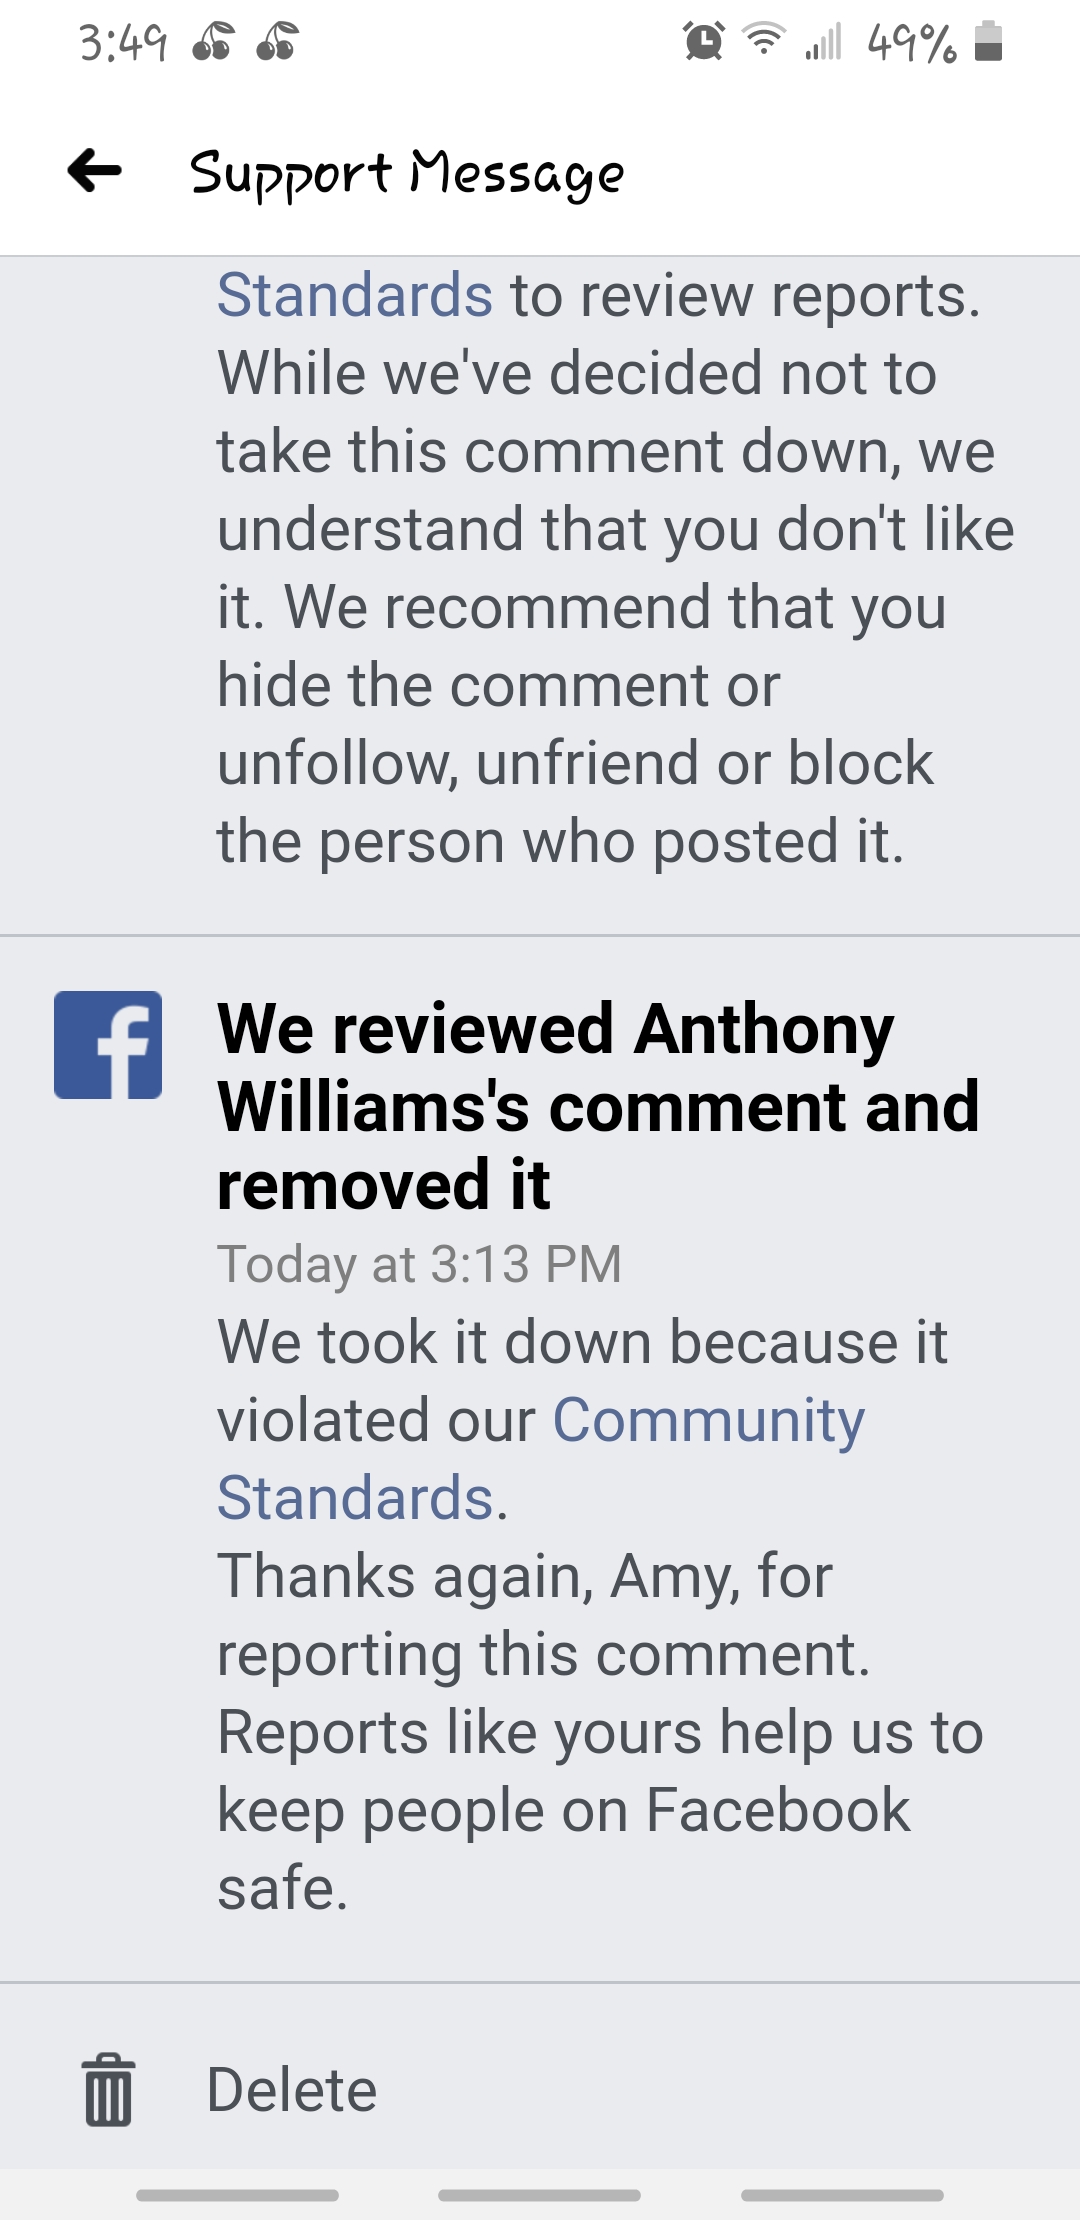Tap the center navigation bar handle
Screen dimensions: 1080x2220
point(540,2195)
